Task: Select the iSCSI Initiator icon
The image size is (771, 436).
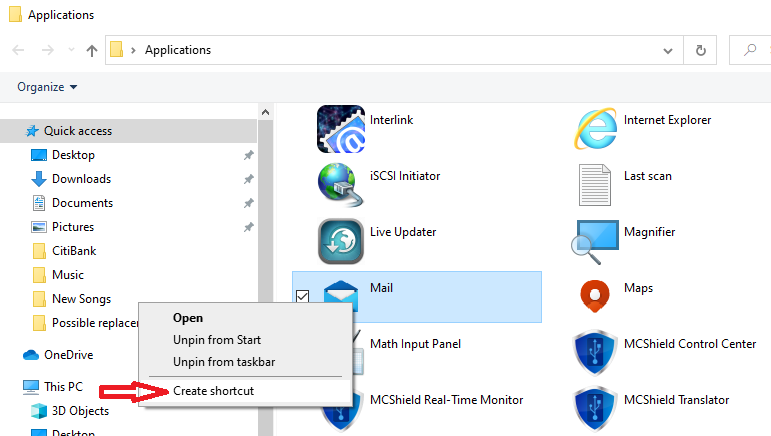Action: coord(341,185)
